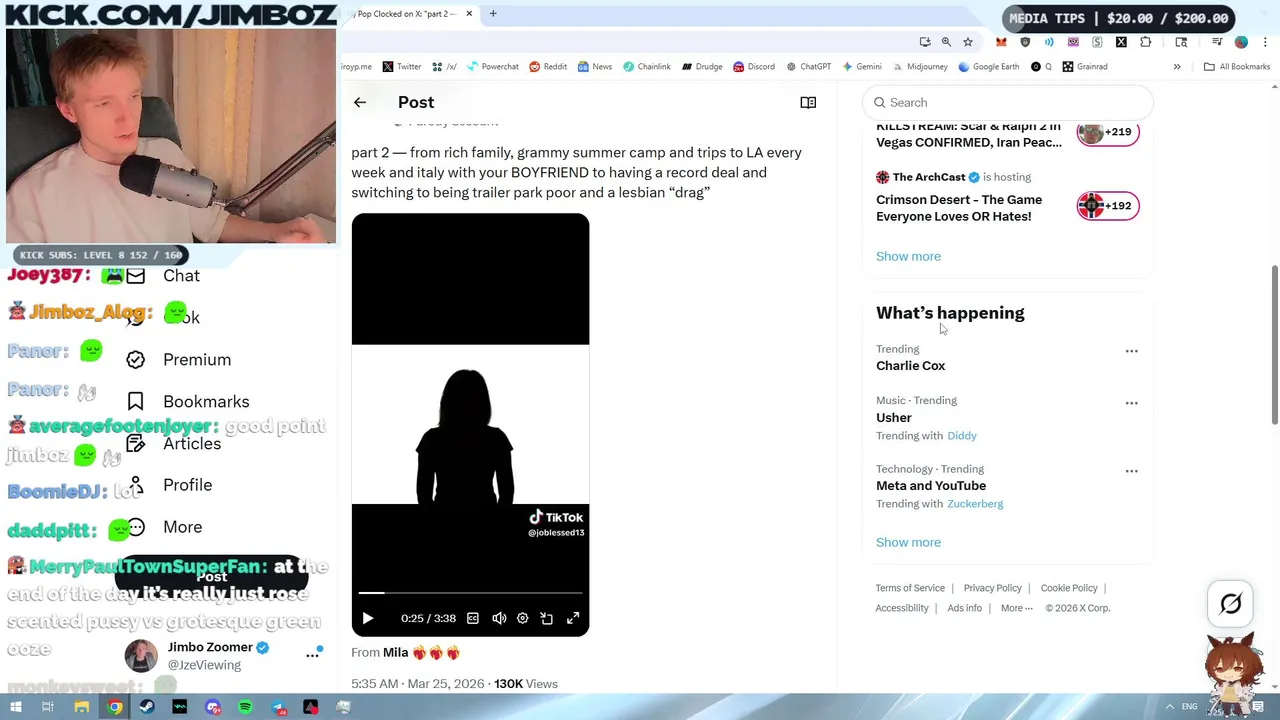Open Chat in X sidebar
Screen dimensions: 1280x720
pyautogui.click(x=165, y=276)
